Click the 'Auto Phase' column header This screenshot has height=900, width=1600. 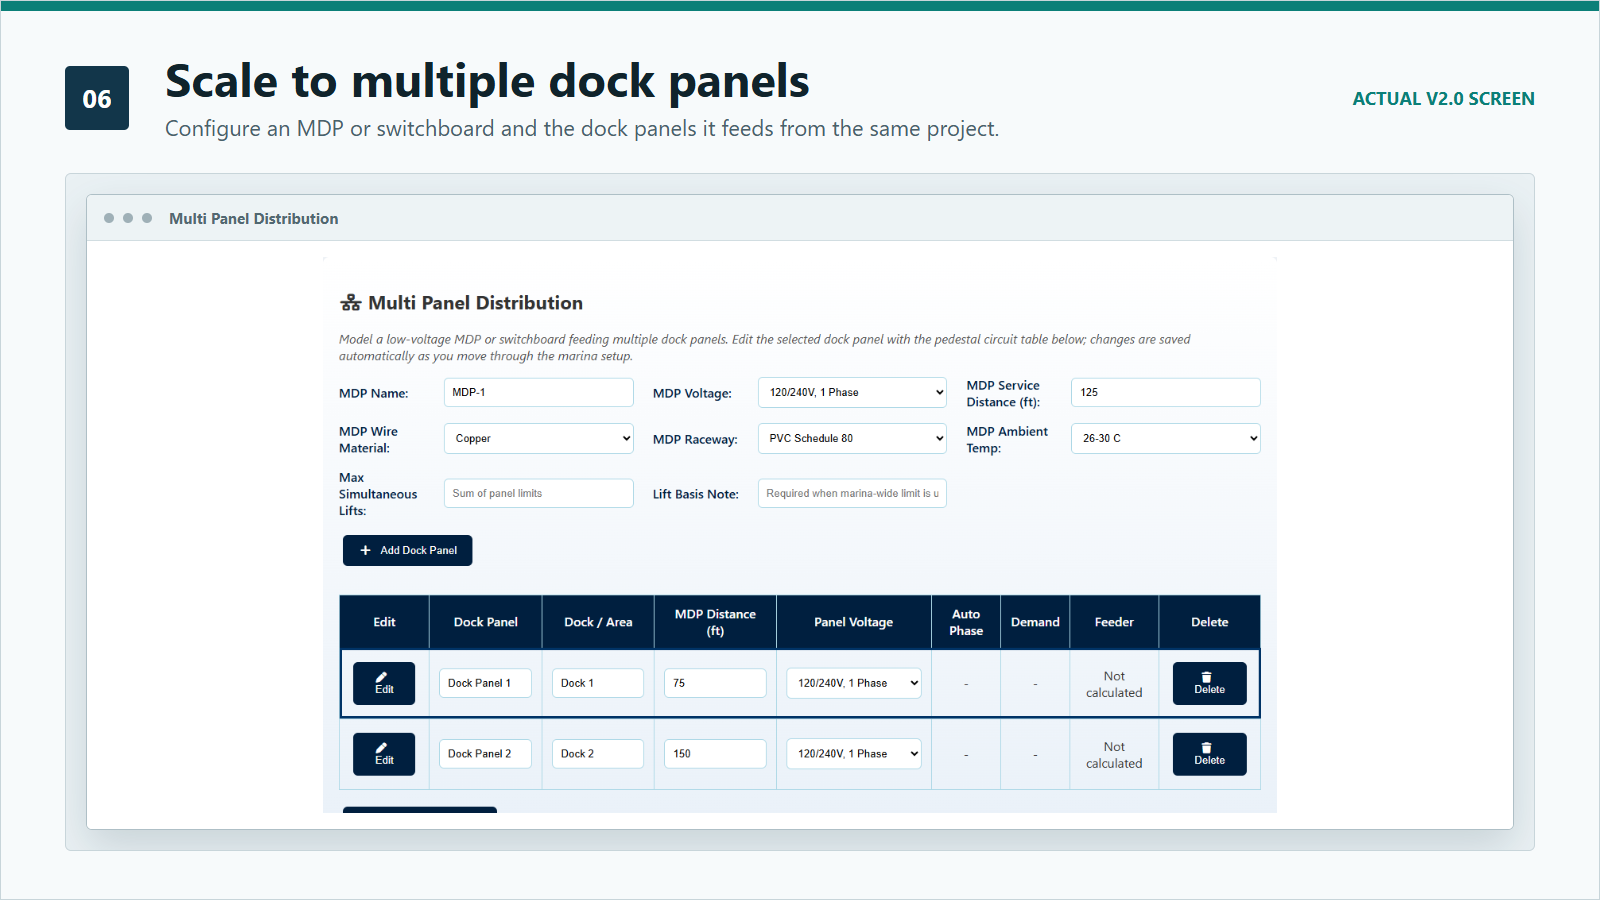966,622
